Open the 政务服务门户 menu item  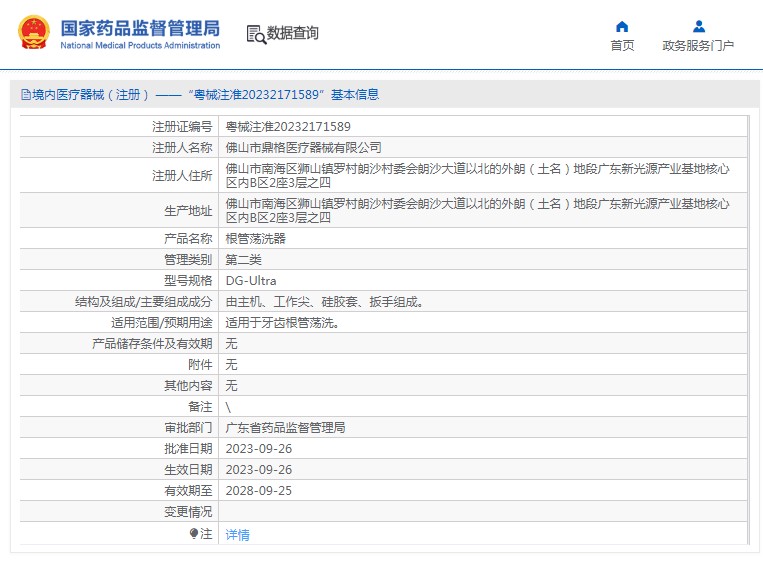[698, 45]
